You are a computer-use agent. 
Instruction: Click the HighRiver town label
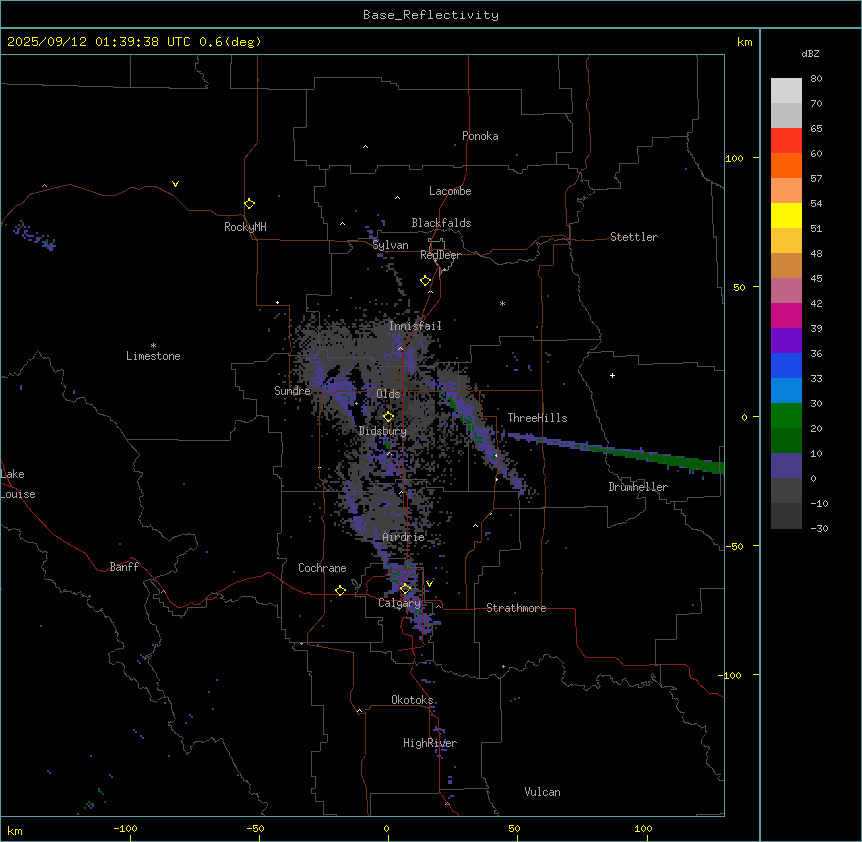click(430, 743)
